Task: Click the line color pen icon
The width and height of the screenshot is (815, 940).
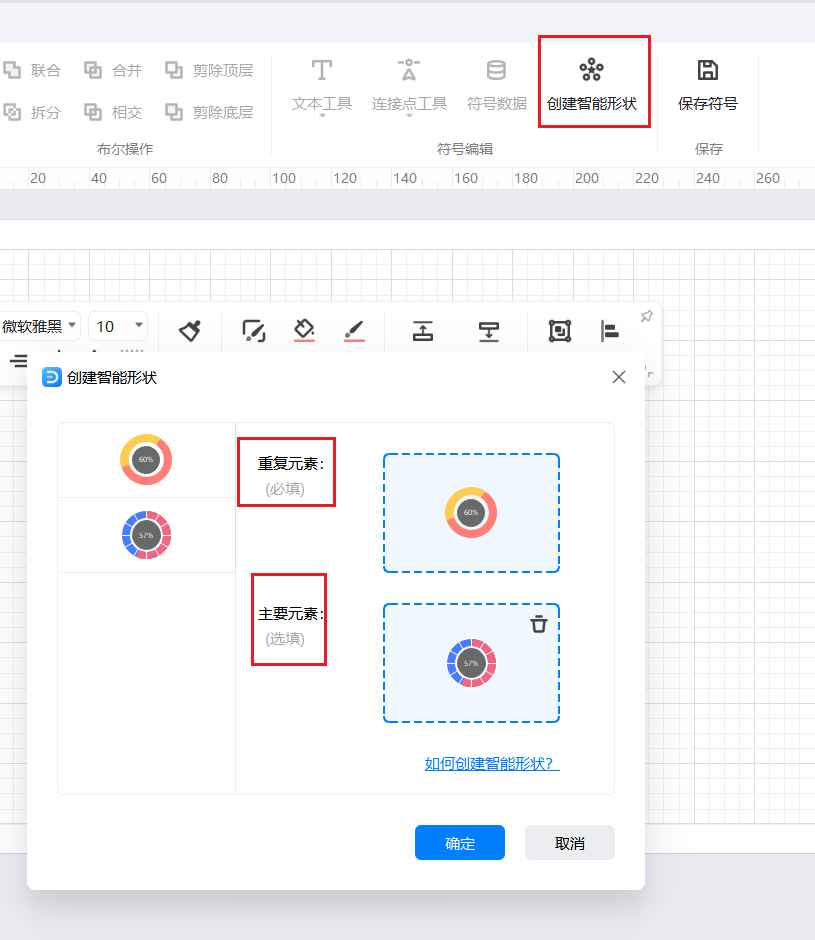Action: [354, 330]
